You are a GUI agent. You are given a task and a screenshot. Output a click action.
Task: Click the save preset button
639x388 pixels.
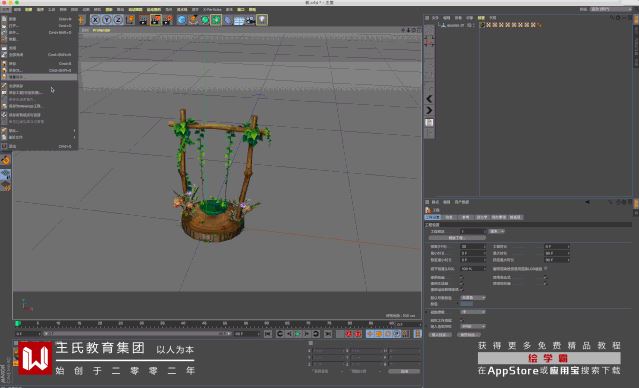click(x=469, y=335)
